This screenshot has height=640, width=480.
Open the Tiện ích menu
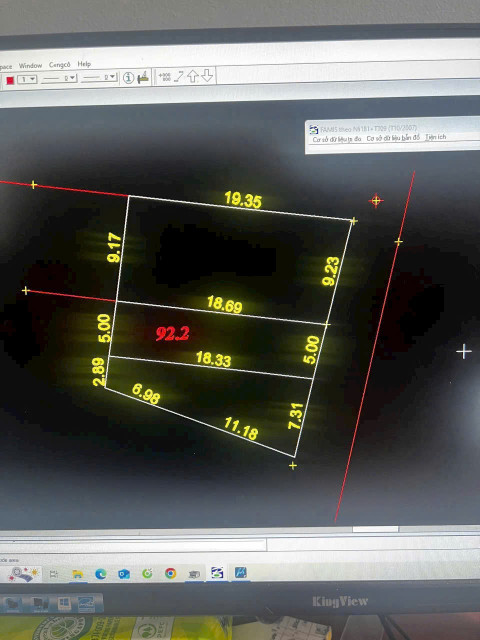pos(436,137)
